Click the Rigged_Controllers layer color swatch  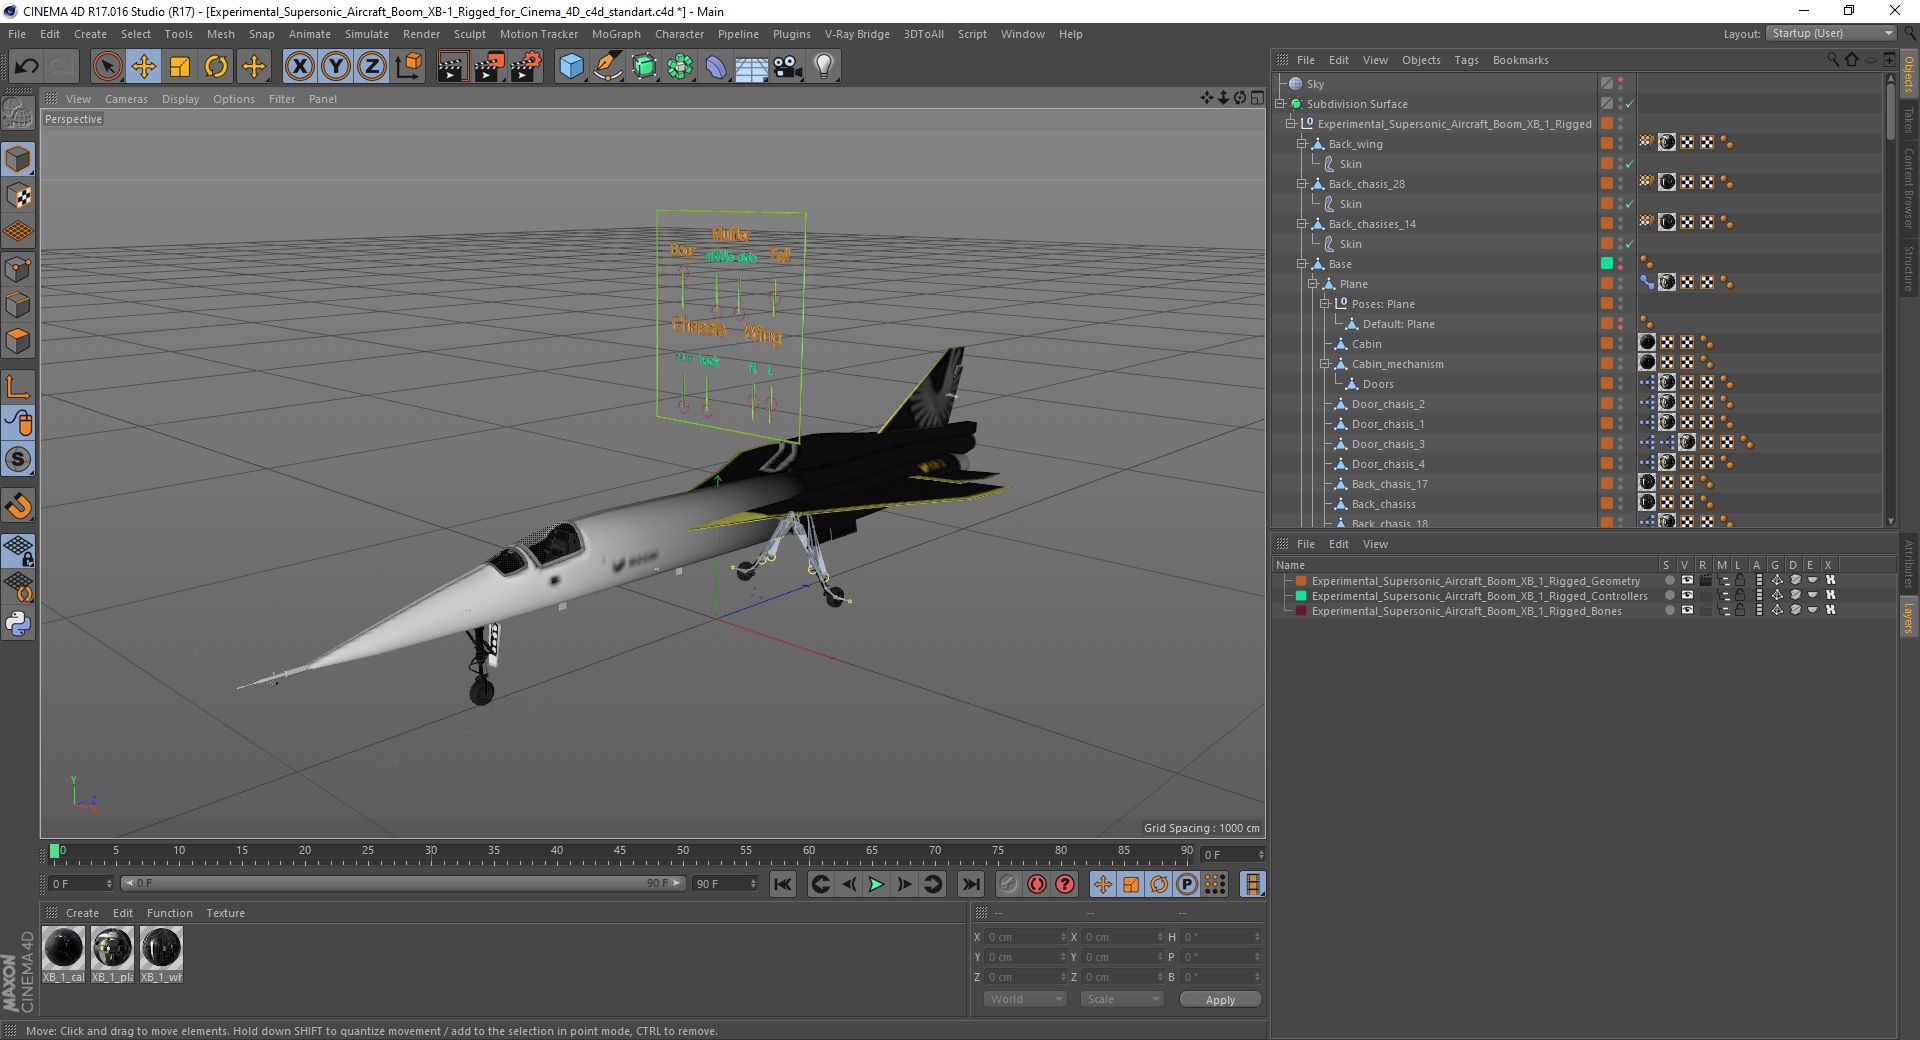1301,596
